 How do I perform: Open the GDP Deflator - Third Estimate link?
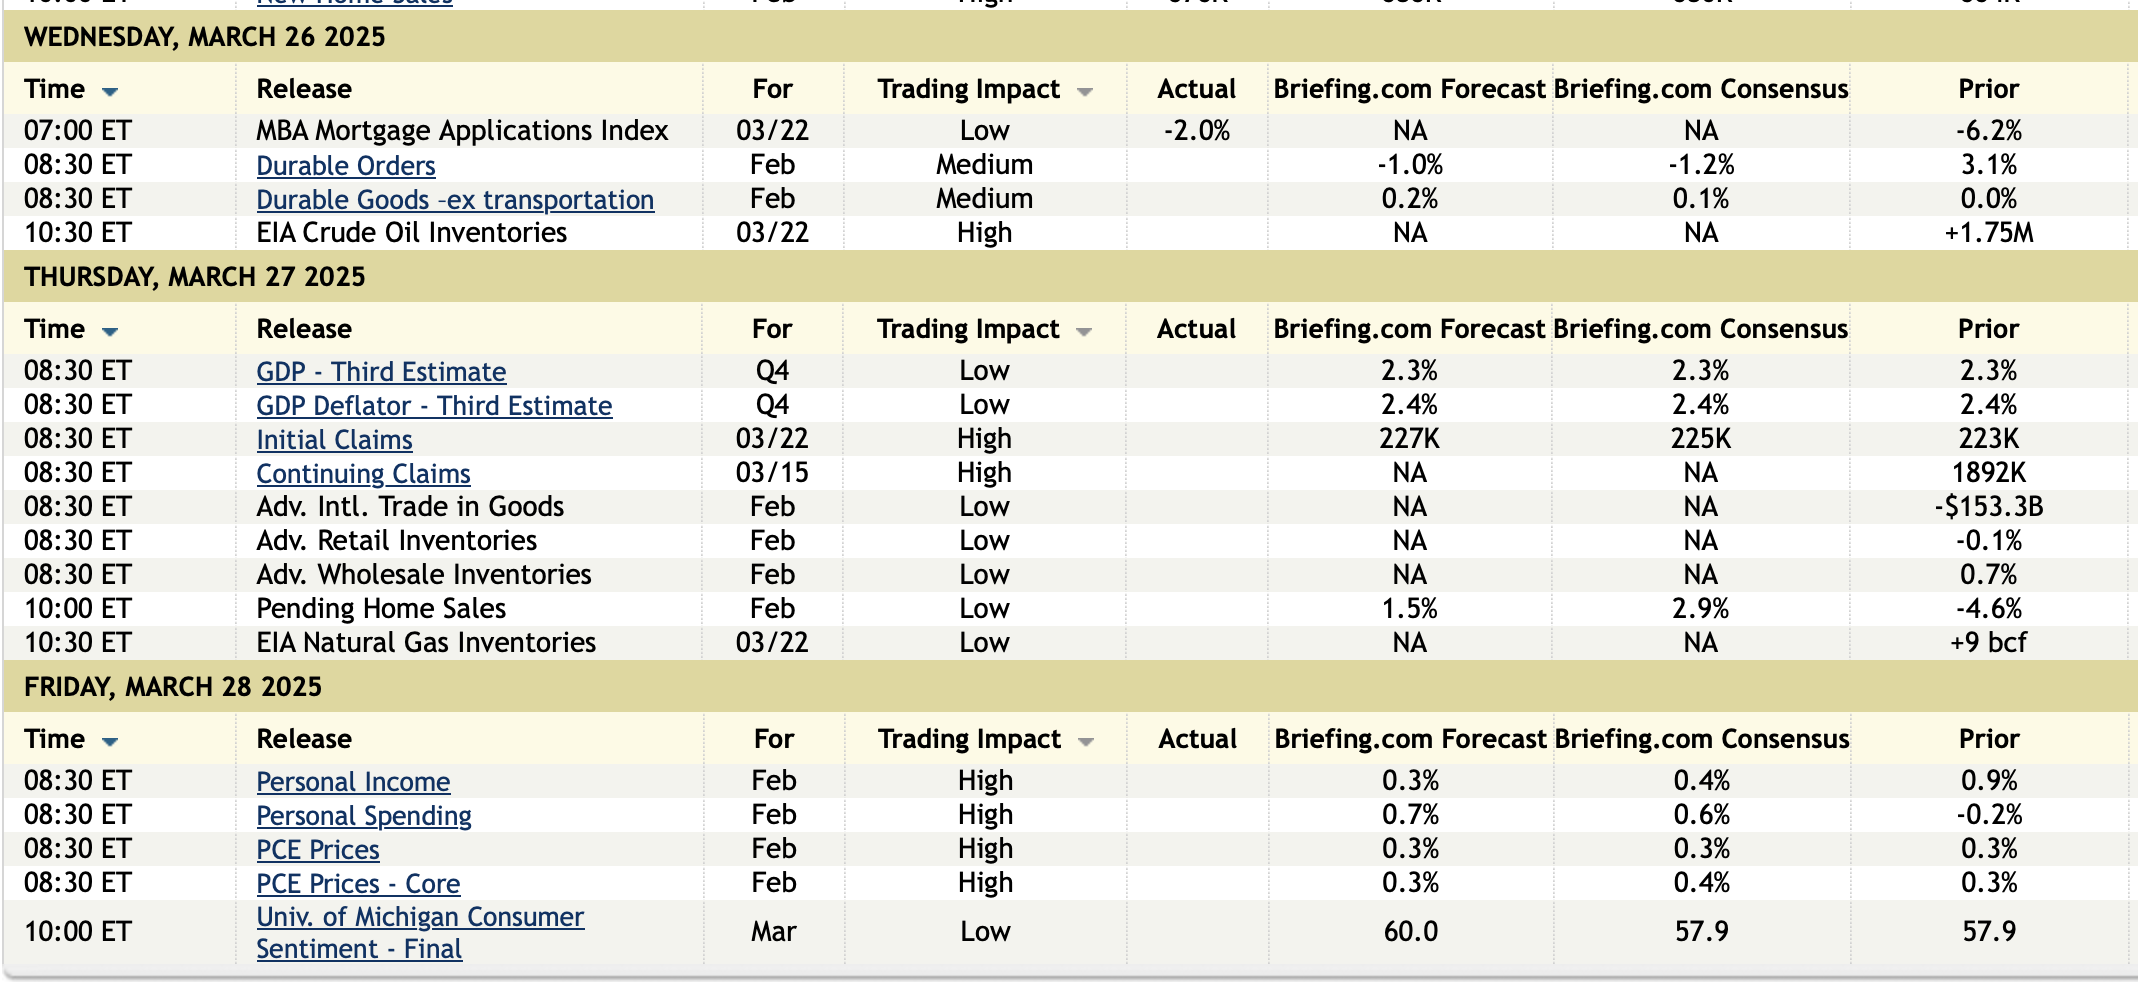pyautogui.click(x=434, y=406)
